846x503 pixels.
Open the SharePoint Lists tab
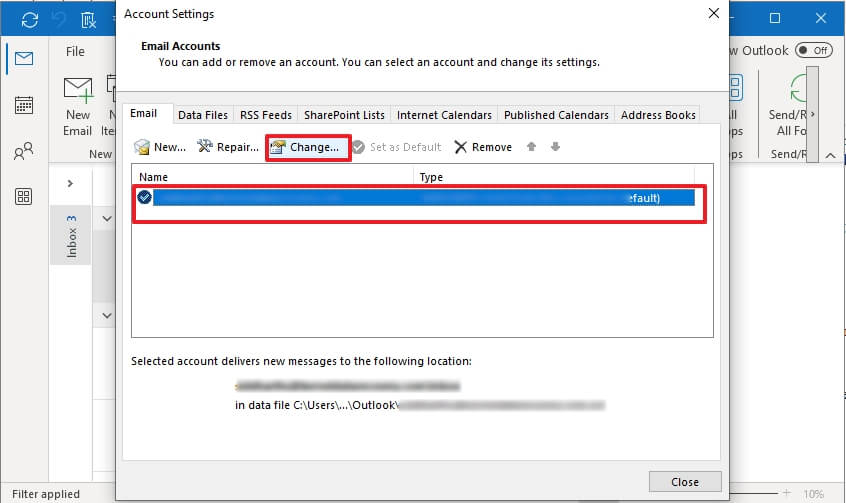click(x=344, y=115)
